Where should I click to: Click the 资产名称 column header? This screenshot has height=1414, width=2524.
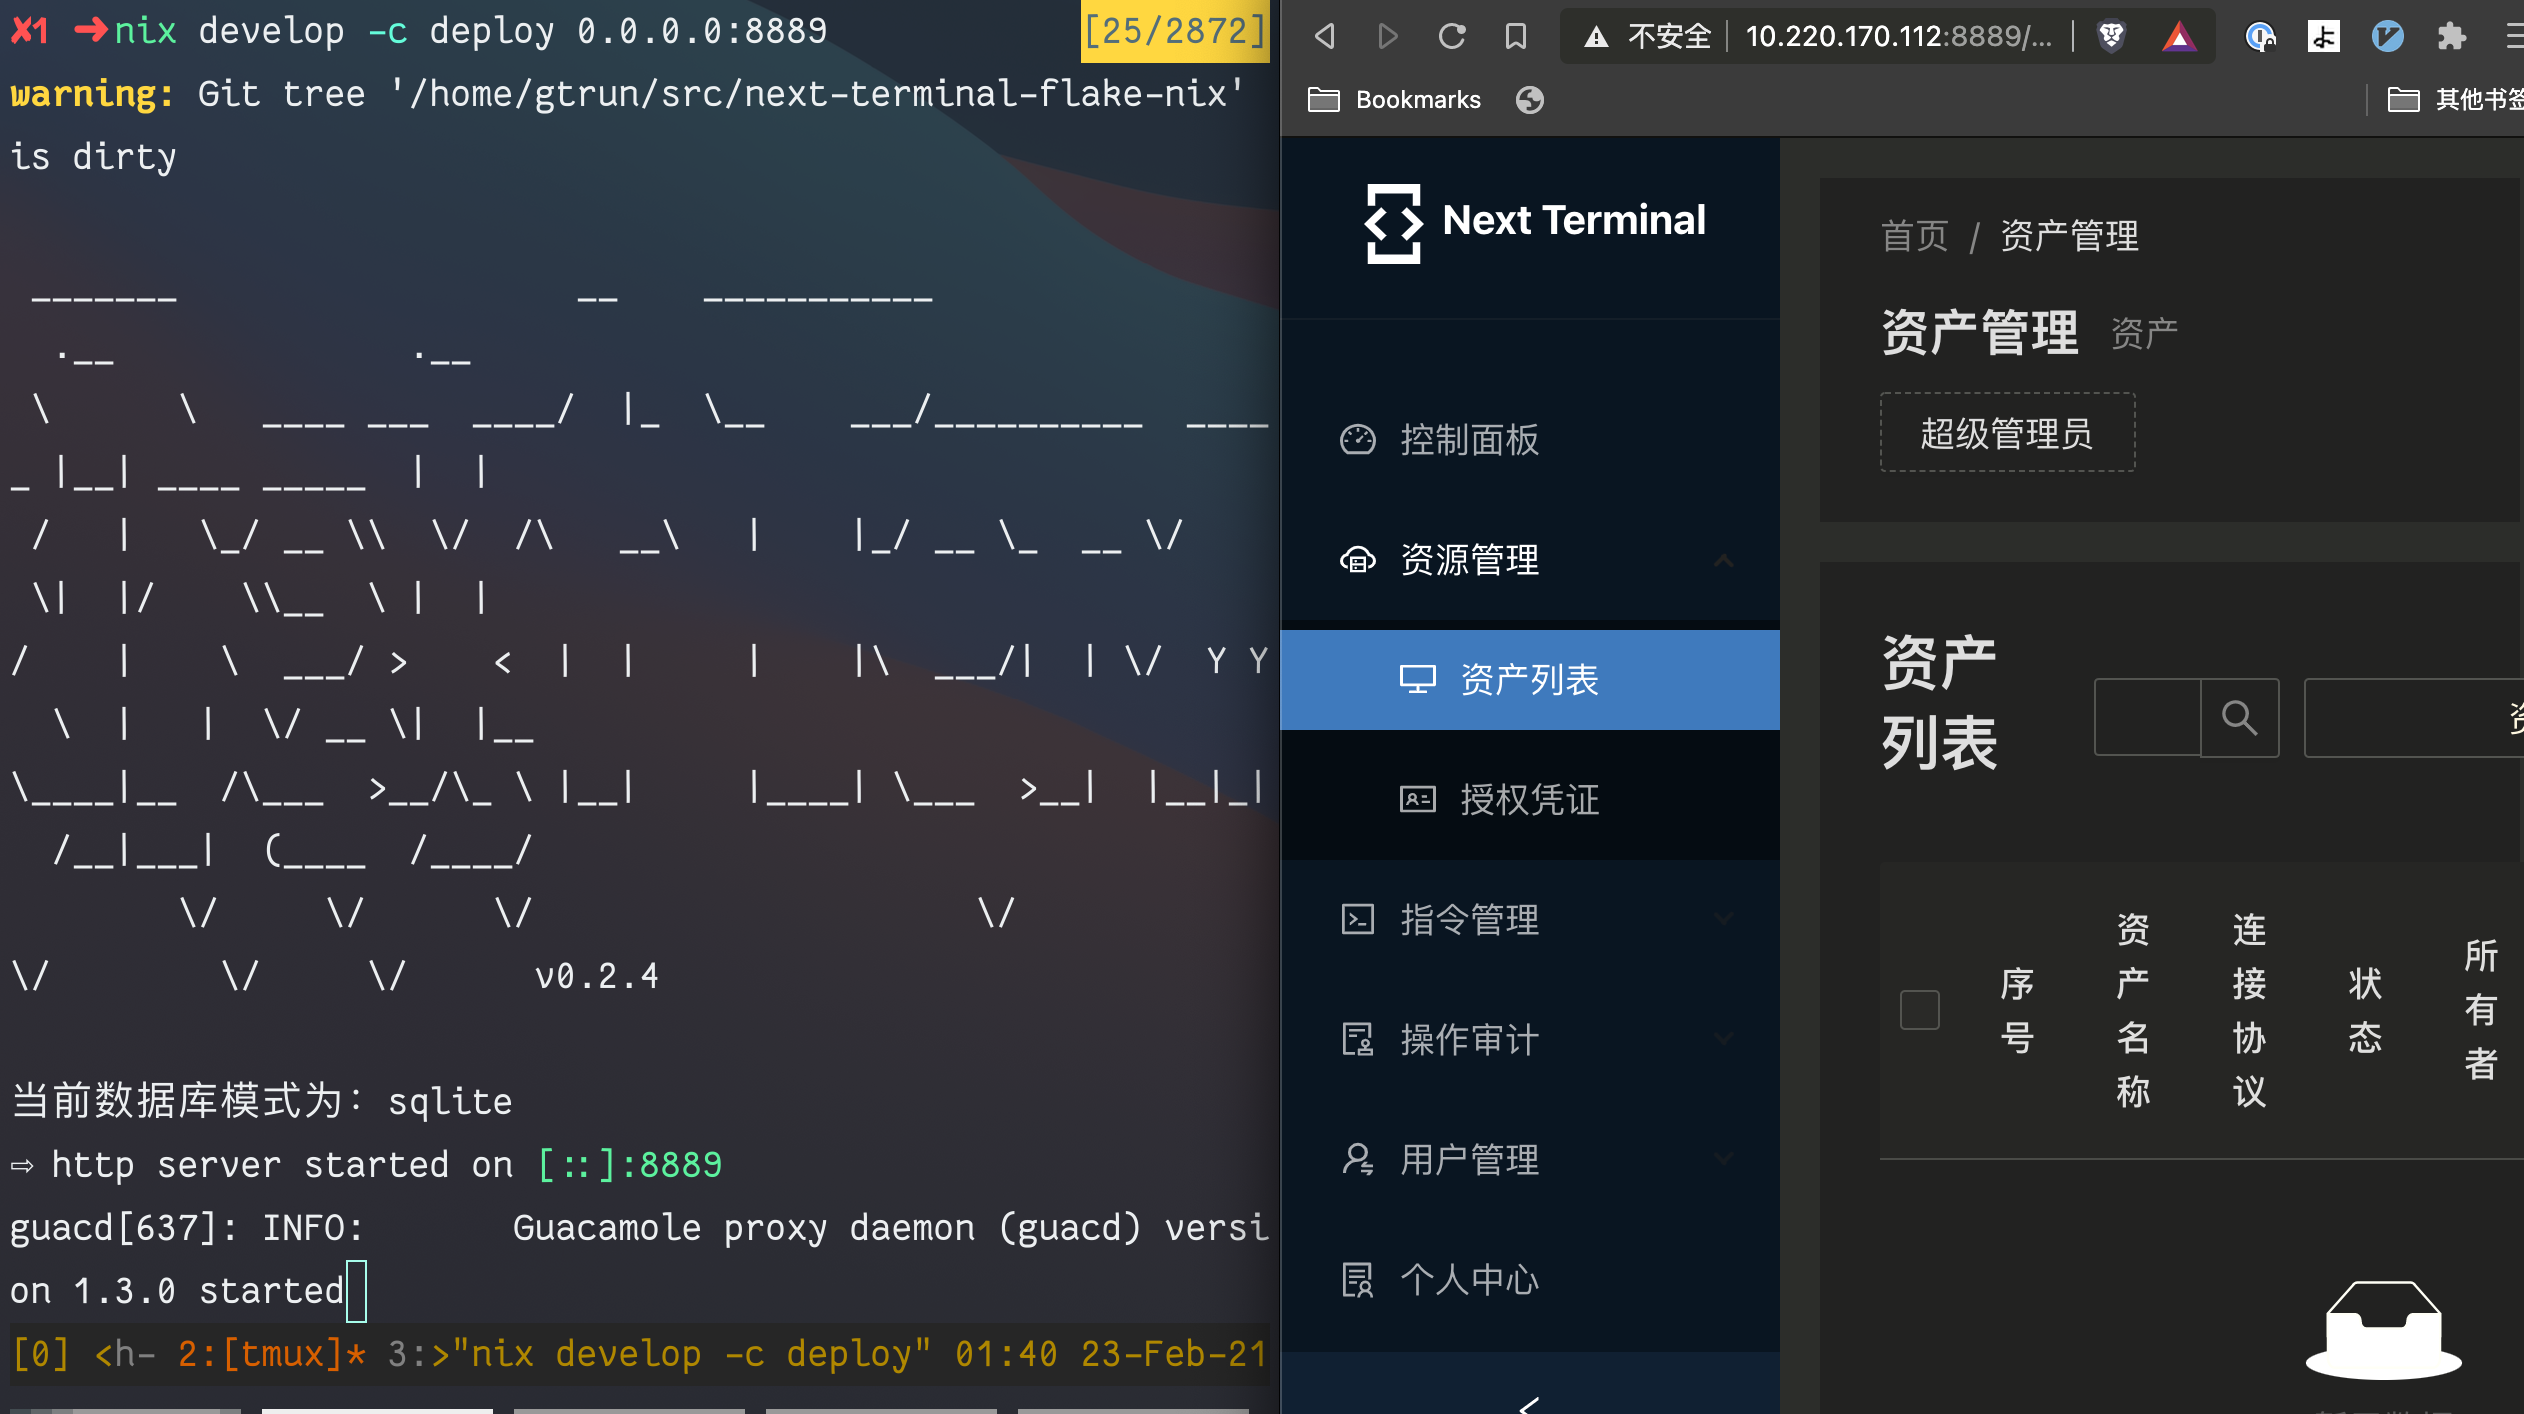coord(2133,1010)
